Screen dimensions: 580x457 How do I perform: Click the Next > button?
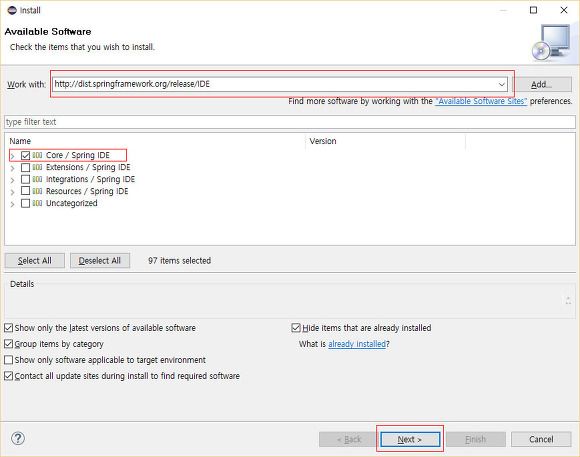(410, 439)
